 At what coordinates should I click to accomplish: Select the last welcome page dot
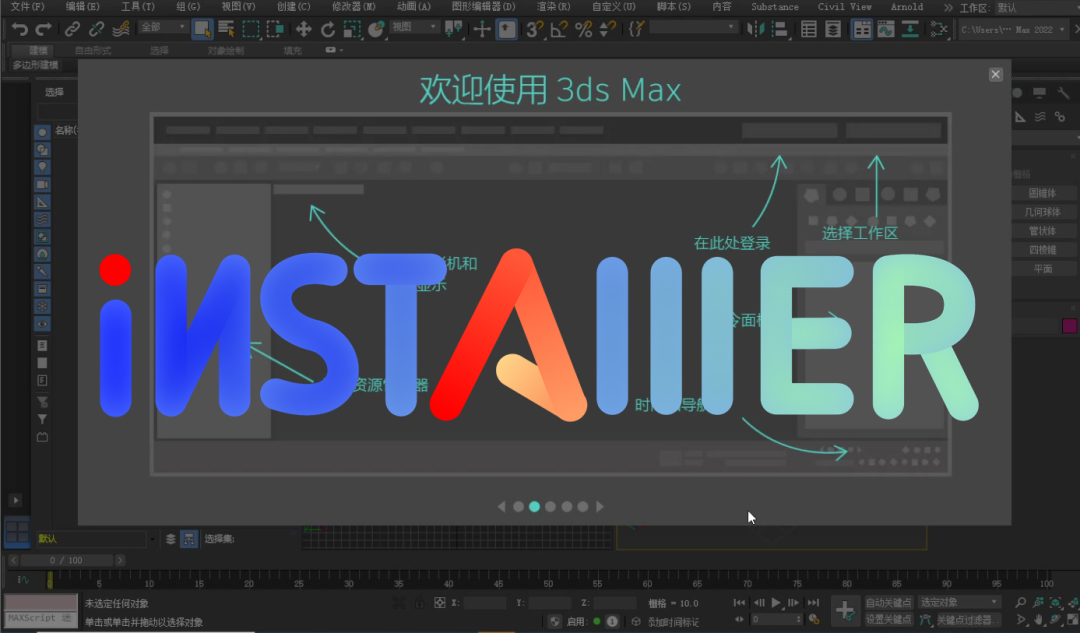[x=583, y=507]
